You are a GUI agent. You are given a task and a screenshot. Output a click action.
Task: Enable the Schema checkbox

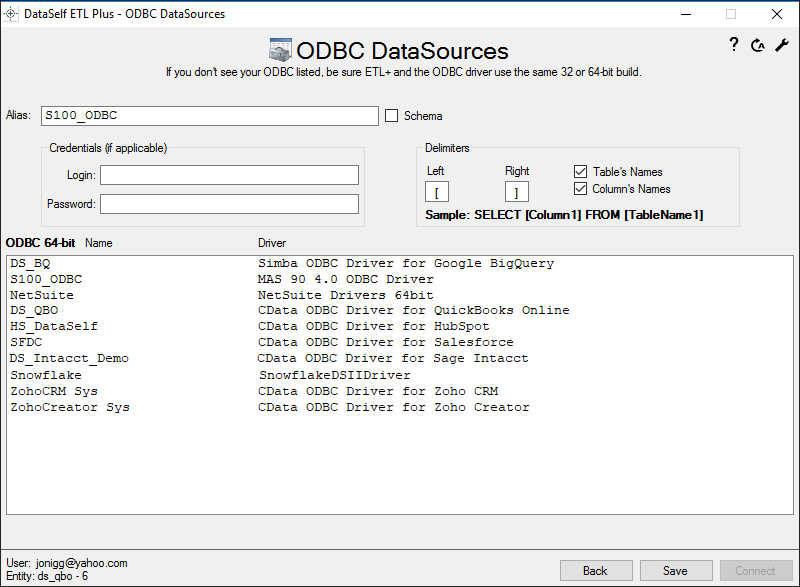(x=392, y=116)
